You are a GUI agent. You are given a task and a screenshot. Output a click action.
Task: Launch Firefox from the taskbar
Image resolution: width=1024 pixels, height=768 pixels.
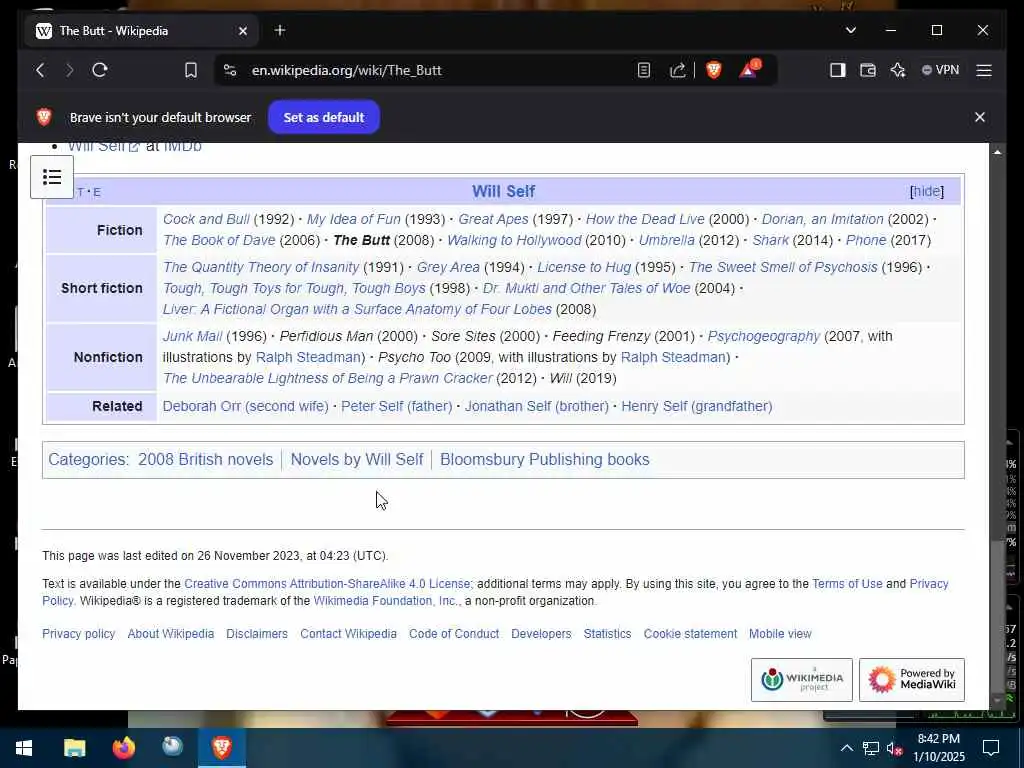(123, 748)
